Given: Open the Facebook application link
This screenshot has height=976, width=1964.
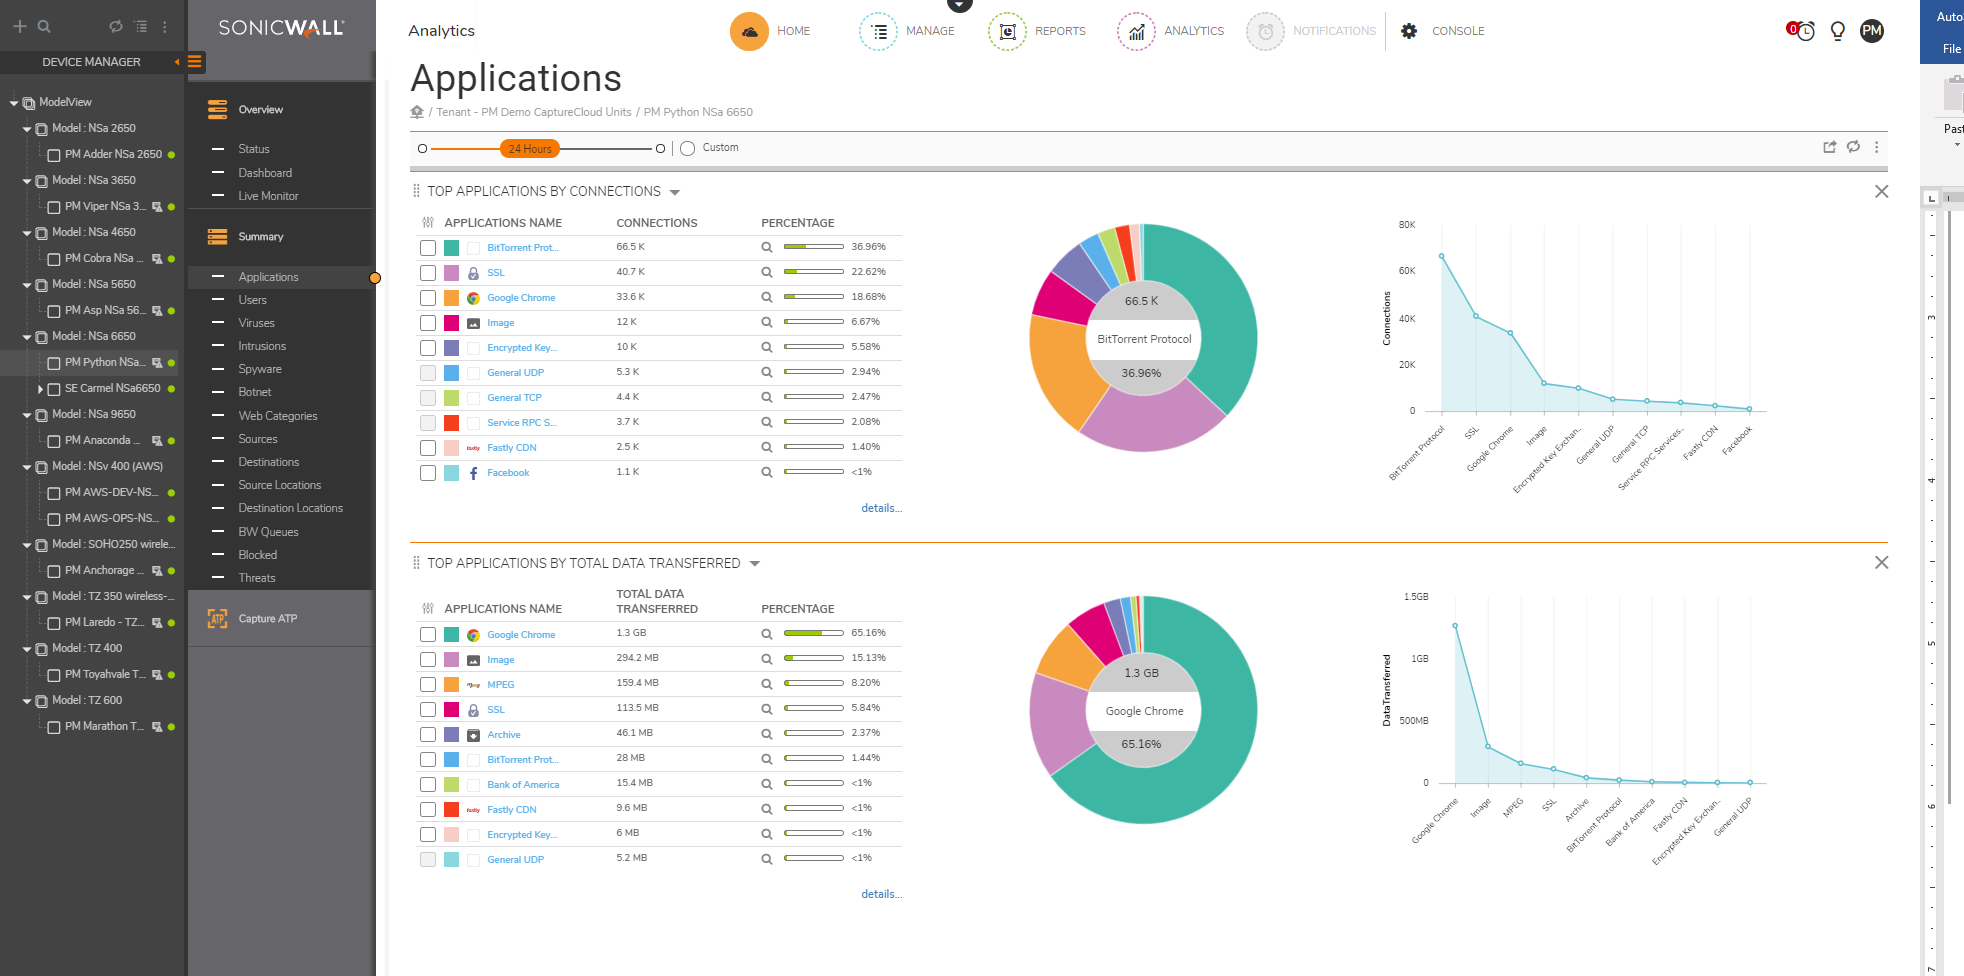Looking at the screenshot, I should (x=508, y=473).
